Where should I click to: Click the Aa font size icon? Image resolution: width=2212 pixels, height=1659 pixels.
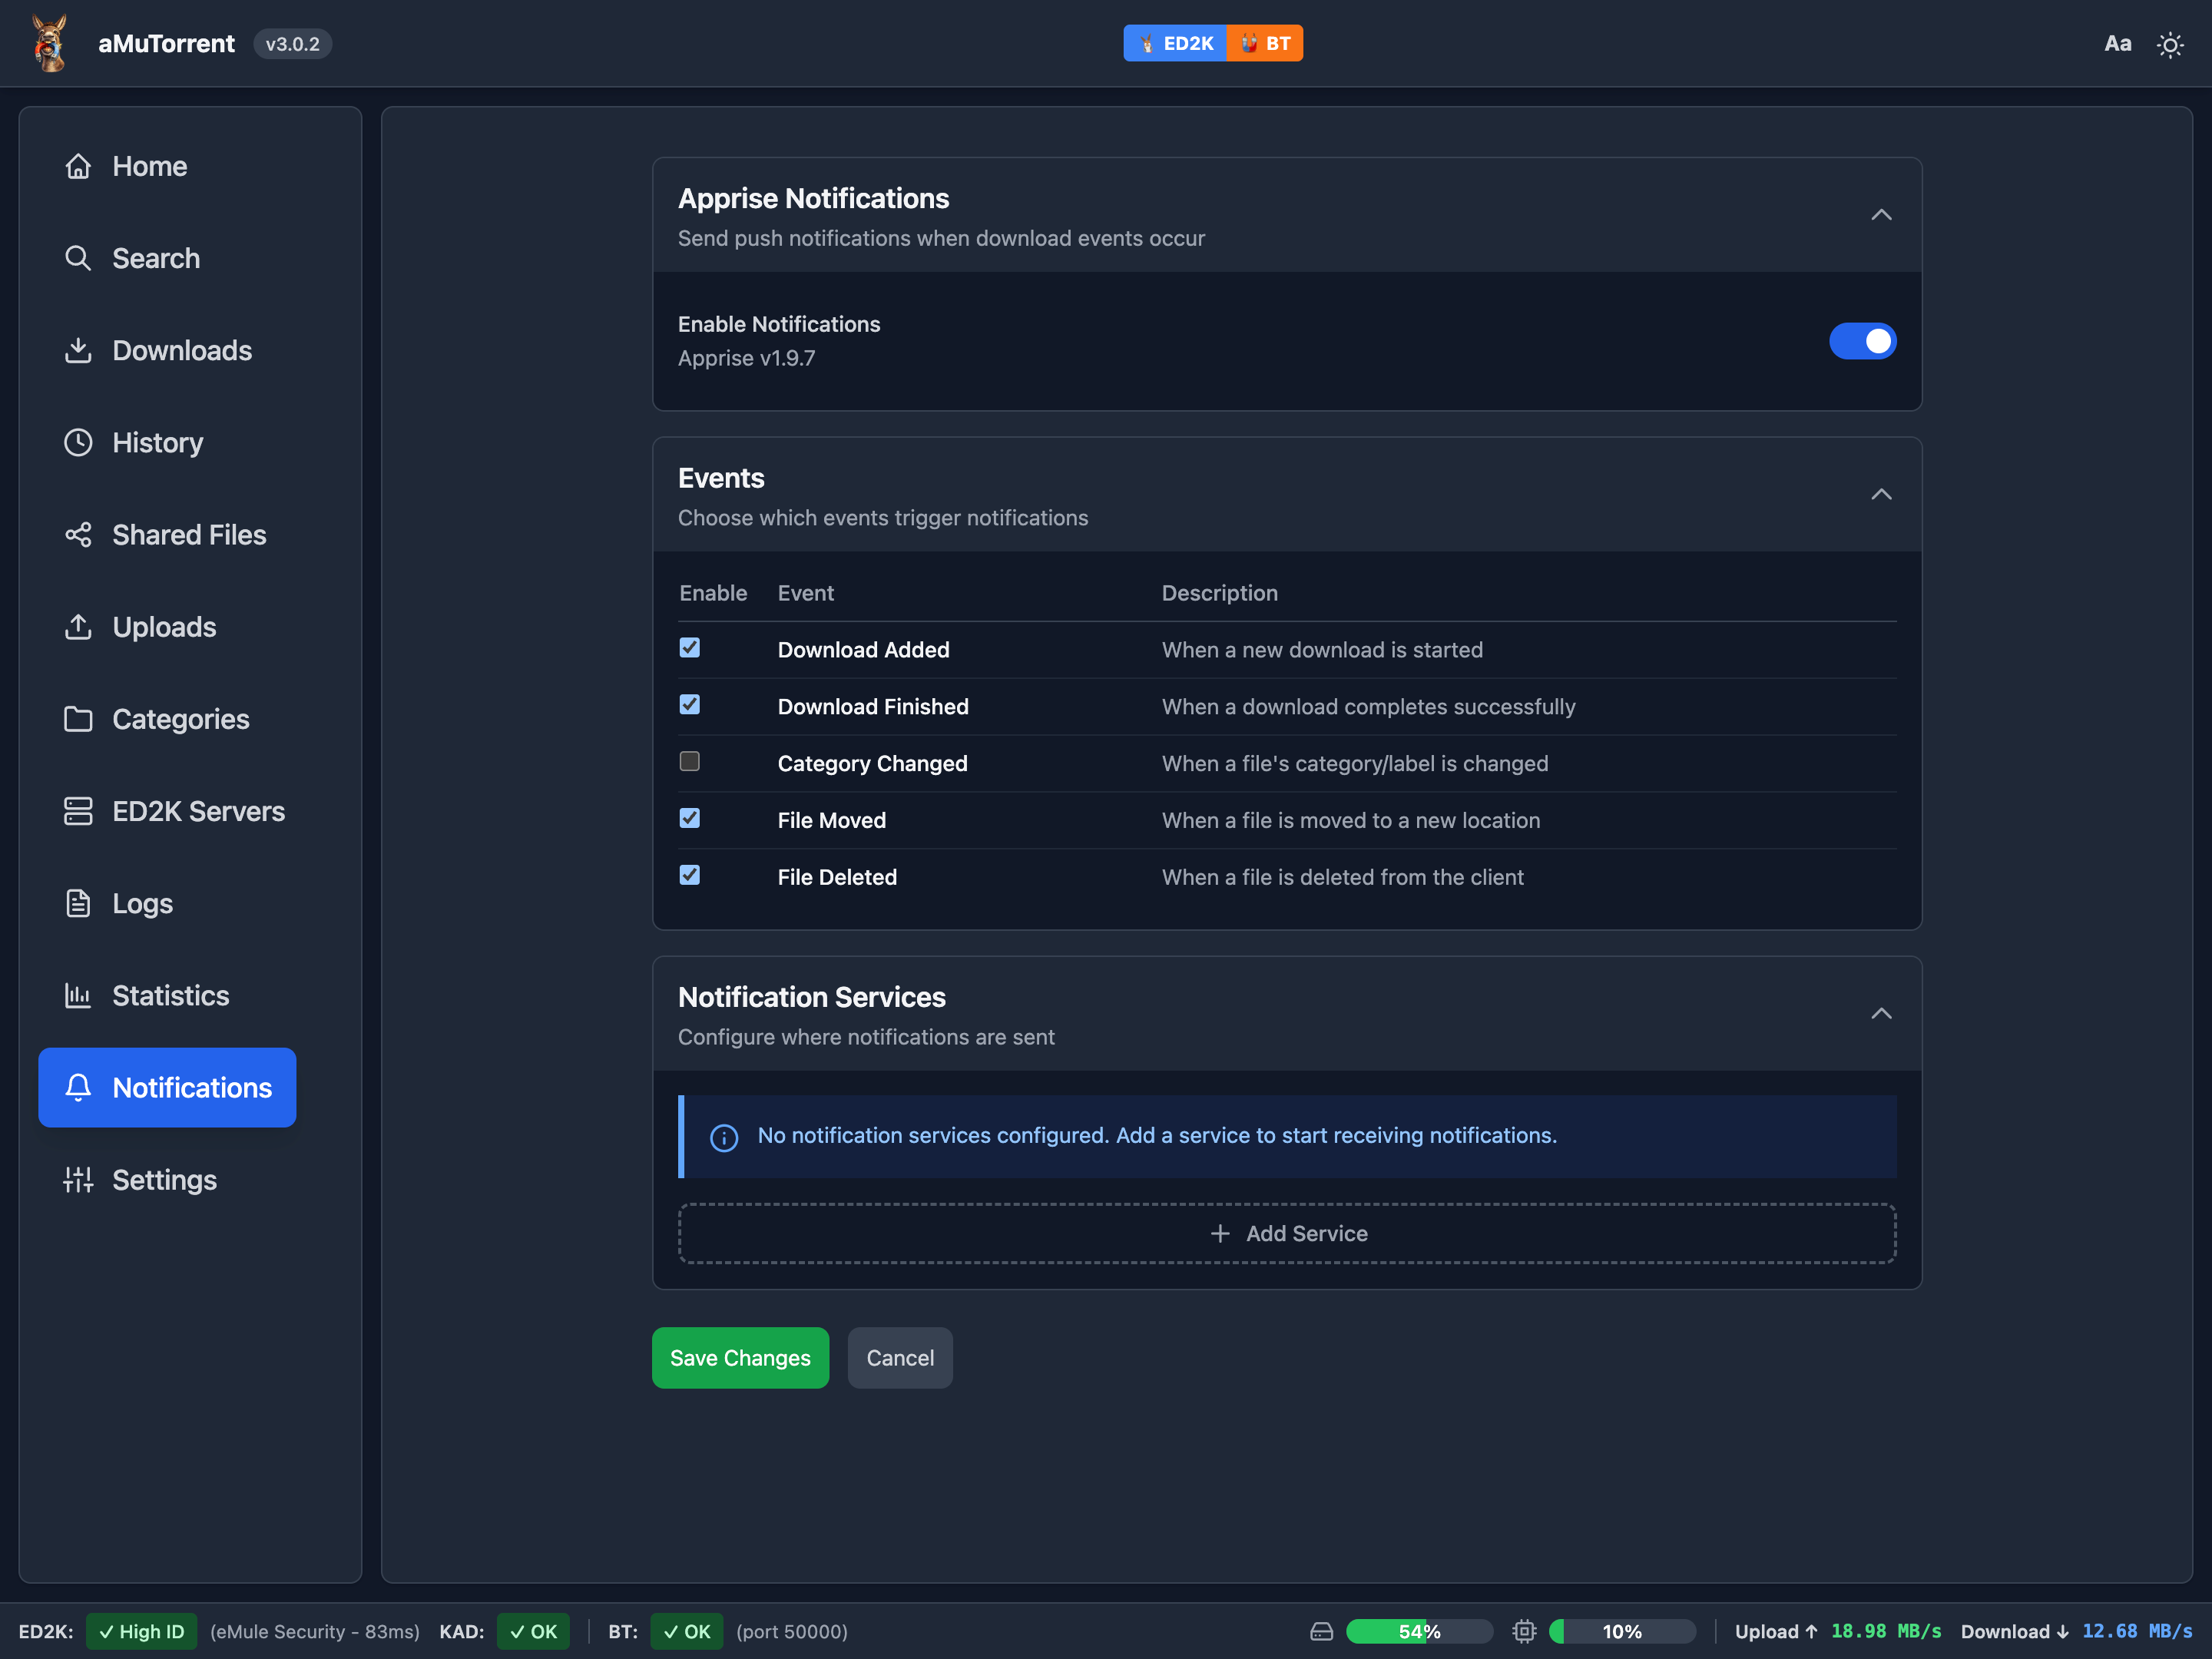(2117, 44)
